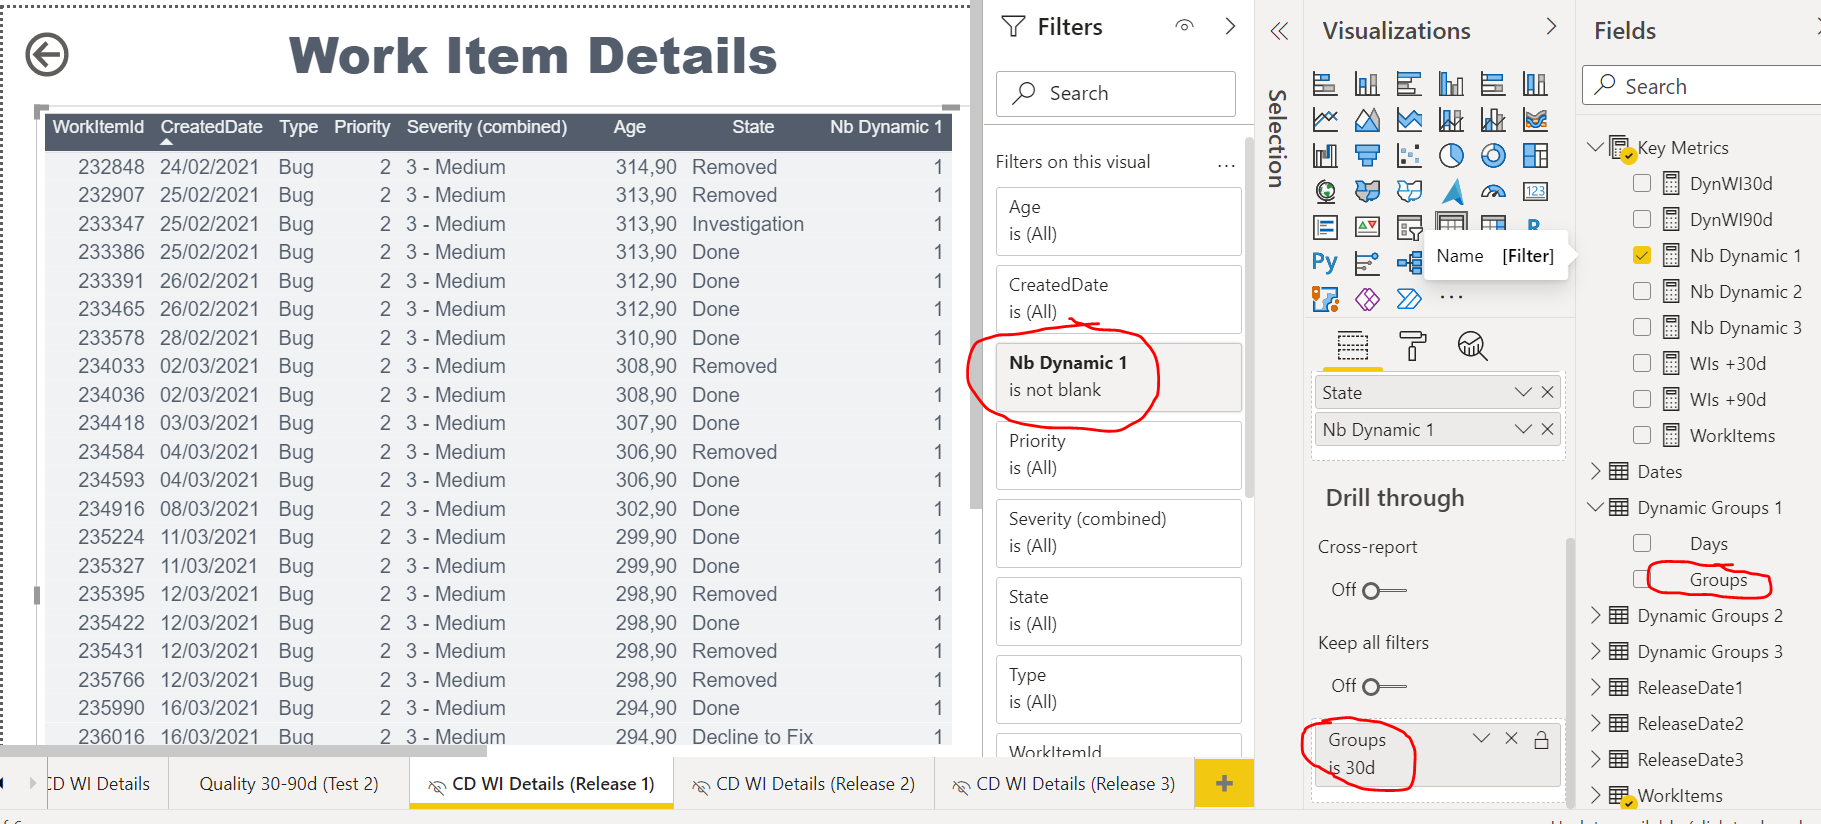Viewport: 1821px width, 824px height.
Task: Expand the Groups drill through filter
Action: tap(1481, 738)
